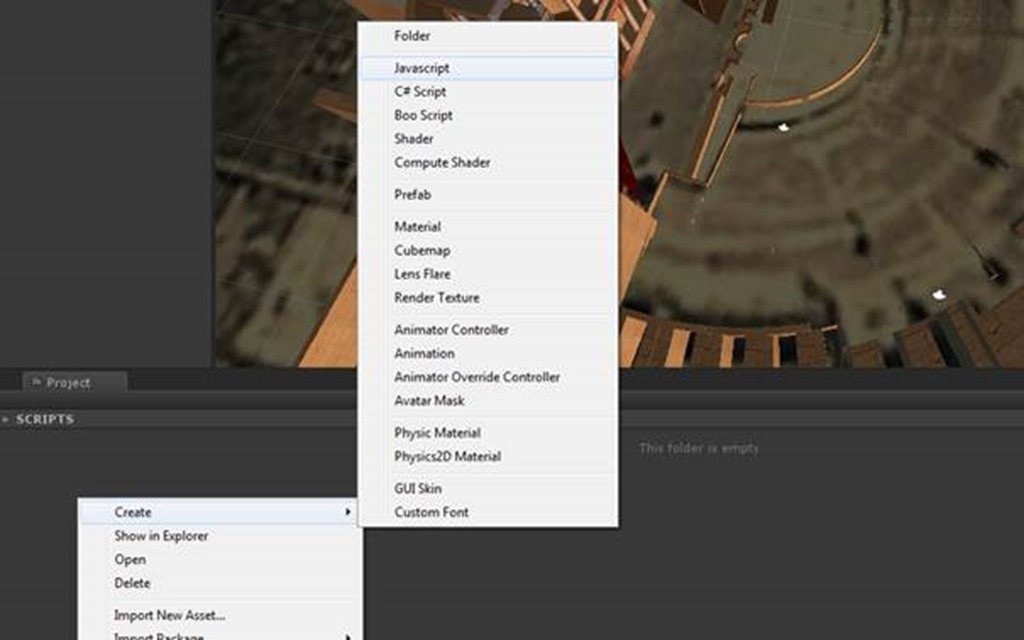This screenshot has height=640, width=1024.
Task: Create a new Prefab
Action: [x=412, y=195]
